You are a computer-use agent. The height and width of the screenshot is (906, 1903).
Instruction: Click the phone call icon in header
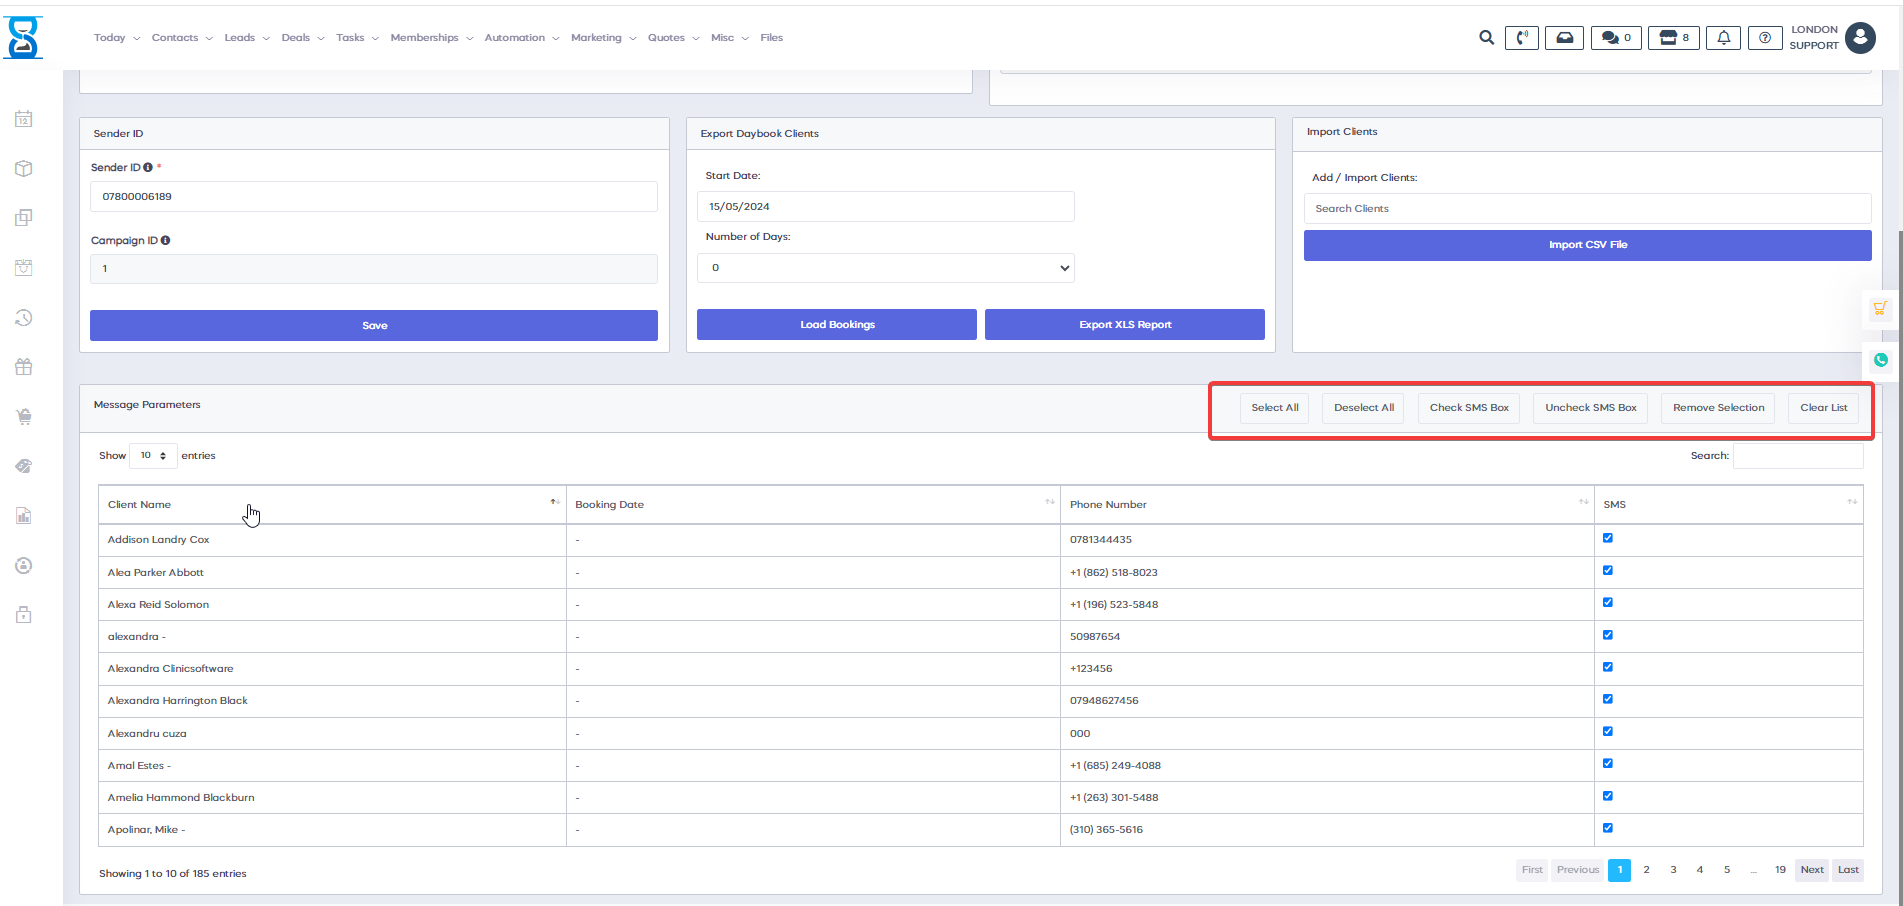point(1521,38)
